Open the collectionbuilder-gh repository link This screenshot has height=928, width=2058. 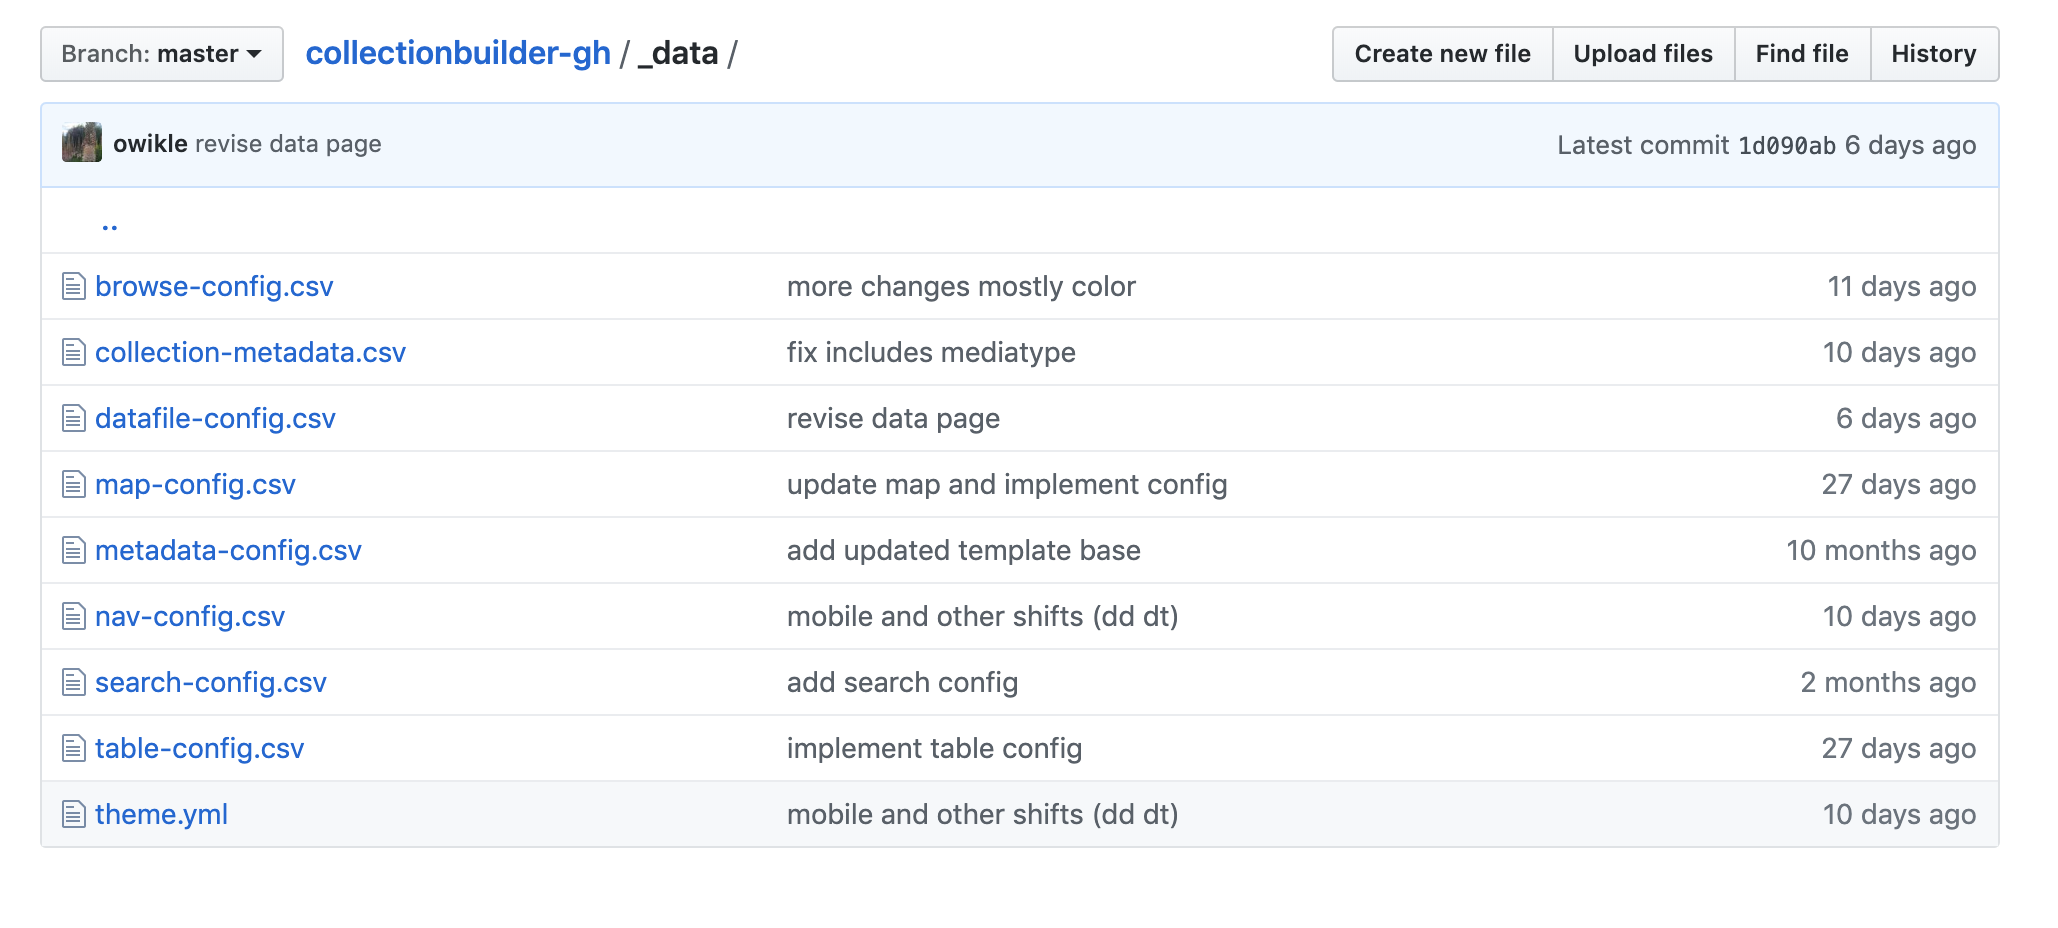click(x=458, y=53)
